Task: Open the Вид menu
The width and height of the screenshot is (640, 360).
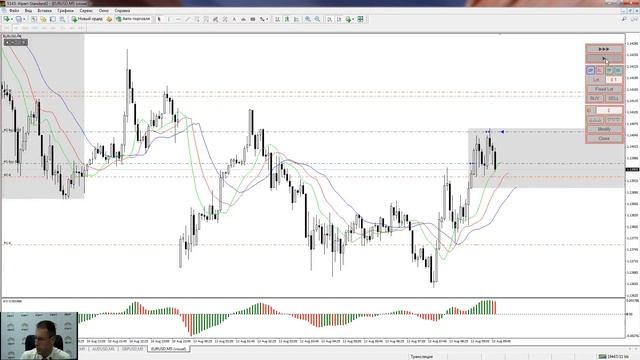Action: 28,11
